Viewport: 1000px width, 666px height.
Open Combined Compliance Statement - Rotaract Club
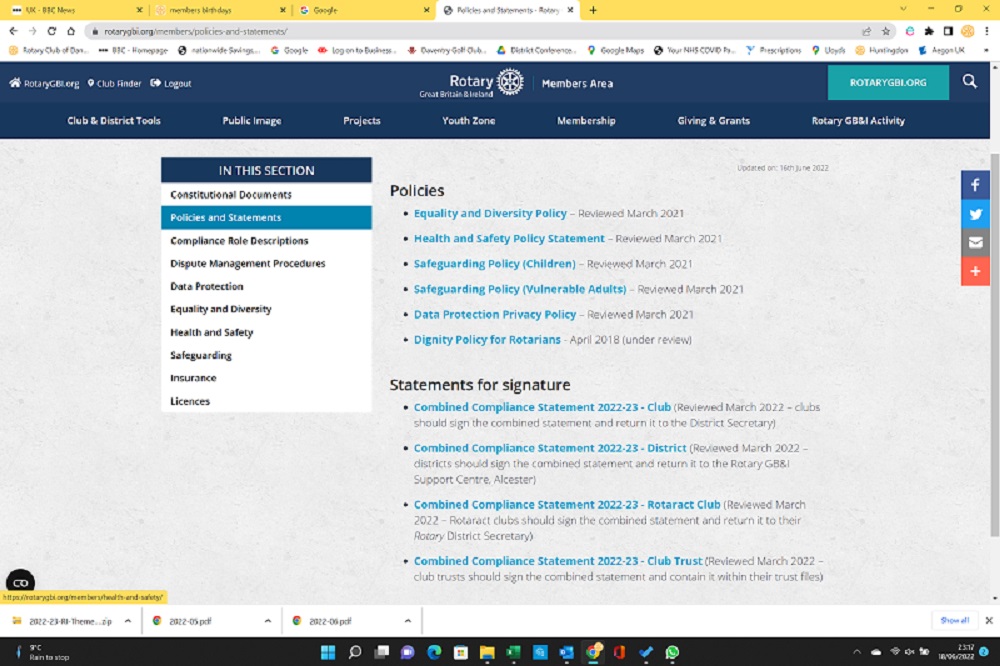click(x=567, y=505)
